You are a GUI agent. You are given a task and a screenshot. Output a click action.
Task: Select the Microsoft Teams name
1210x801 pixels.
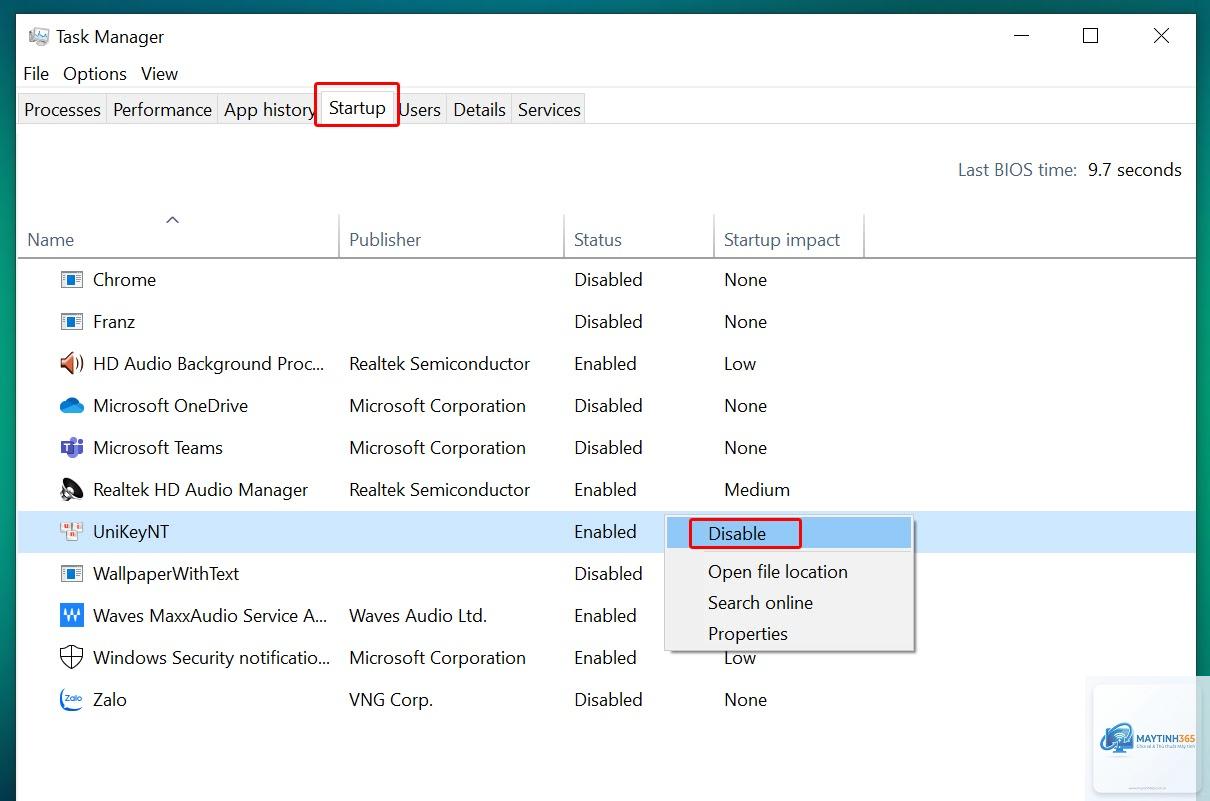[158, 448]
